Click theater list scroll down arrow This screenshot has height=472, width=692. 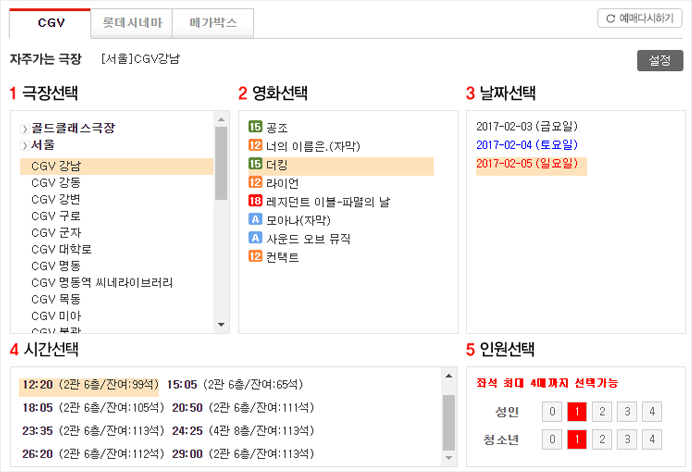pyautogui.click(x=222, y=325)
